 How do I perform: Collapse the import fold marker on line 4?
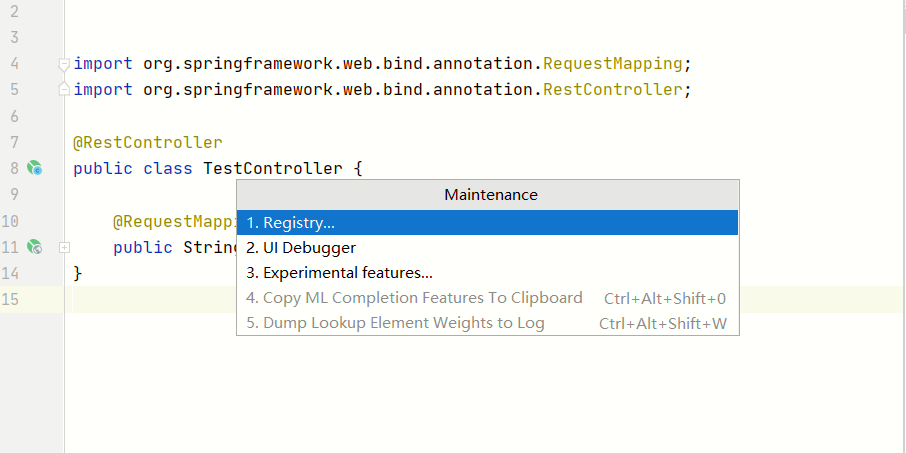tap(64, 64)
